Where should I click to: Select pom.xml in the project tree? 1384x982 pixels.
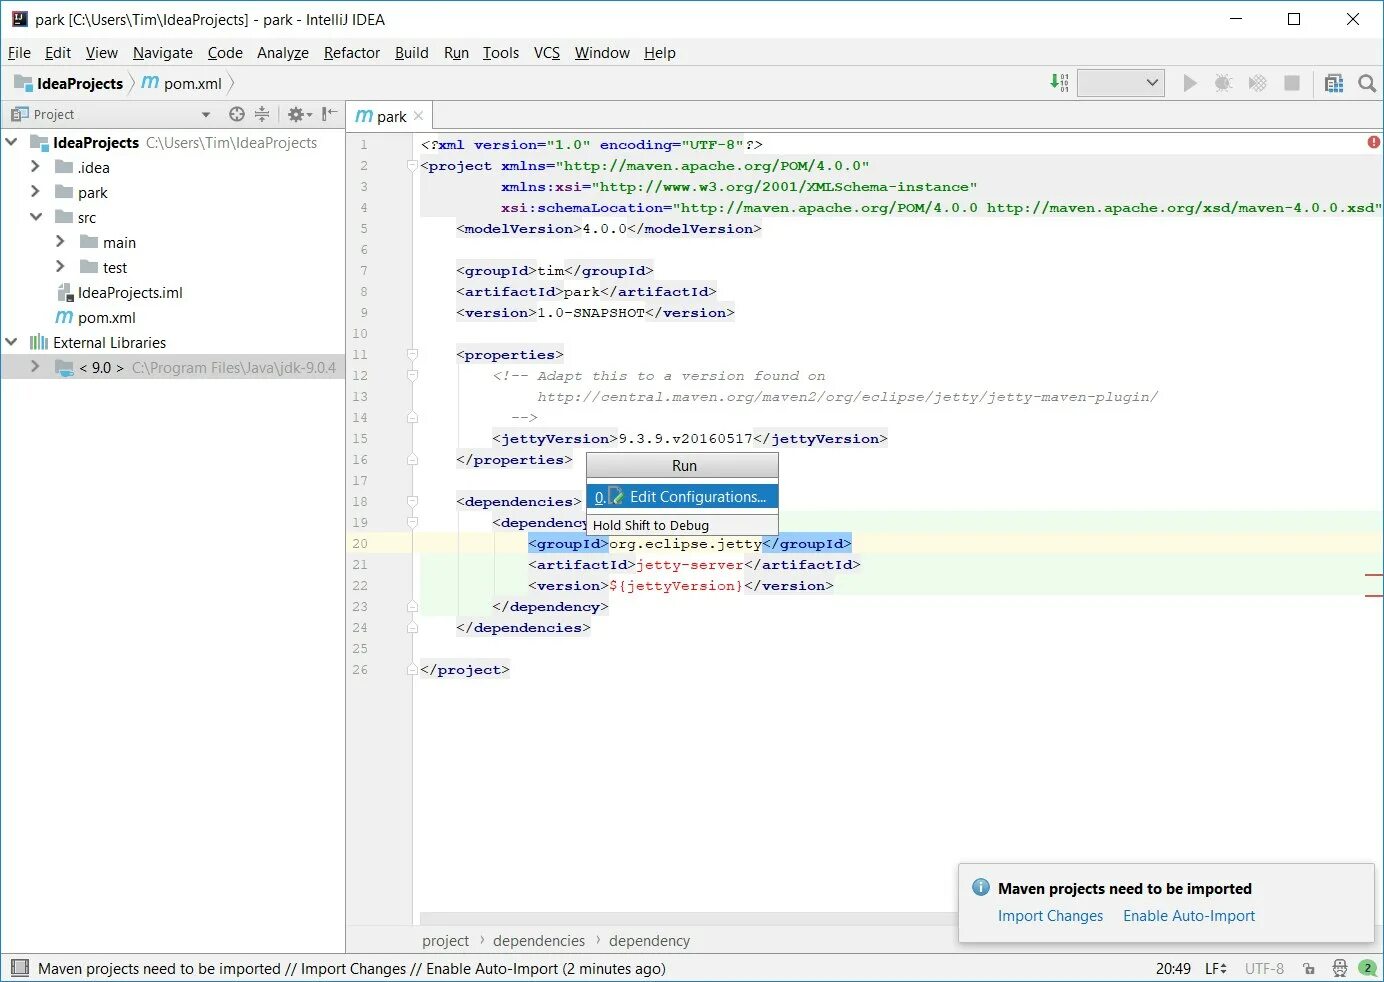(107, 317)
